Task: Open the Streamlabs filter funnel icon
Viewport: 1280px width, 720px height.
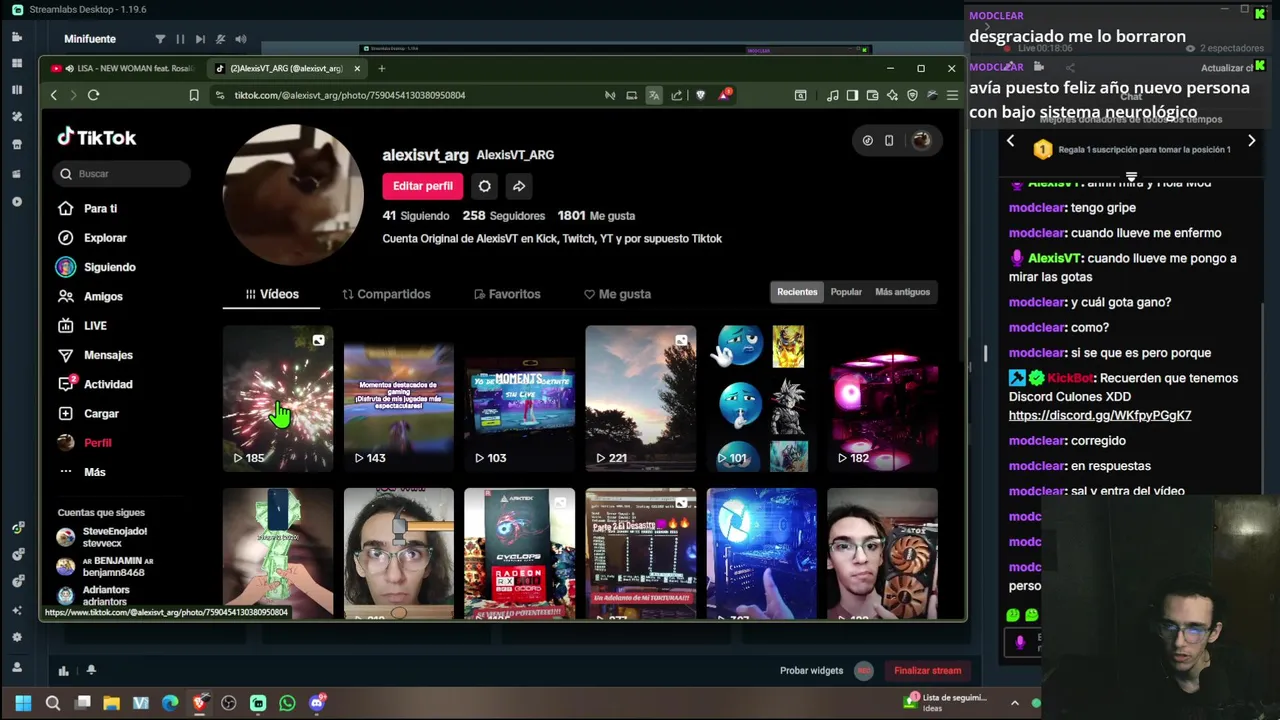Action: coord(160,39)
